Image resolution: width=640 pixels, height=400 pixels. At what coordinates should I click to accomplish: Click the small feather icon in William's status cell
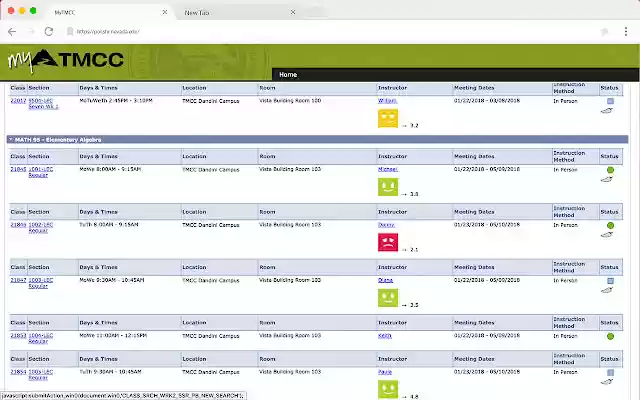coord(607,111)
